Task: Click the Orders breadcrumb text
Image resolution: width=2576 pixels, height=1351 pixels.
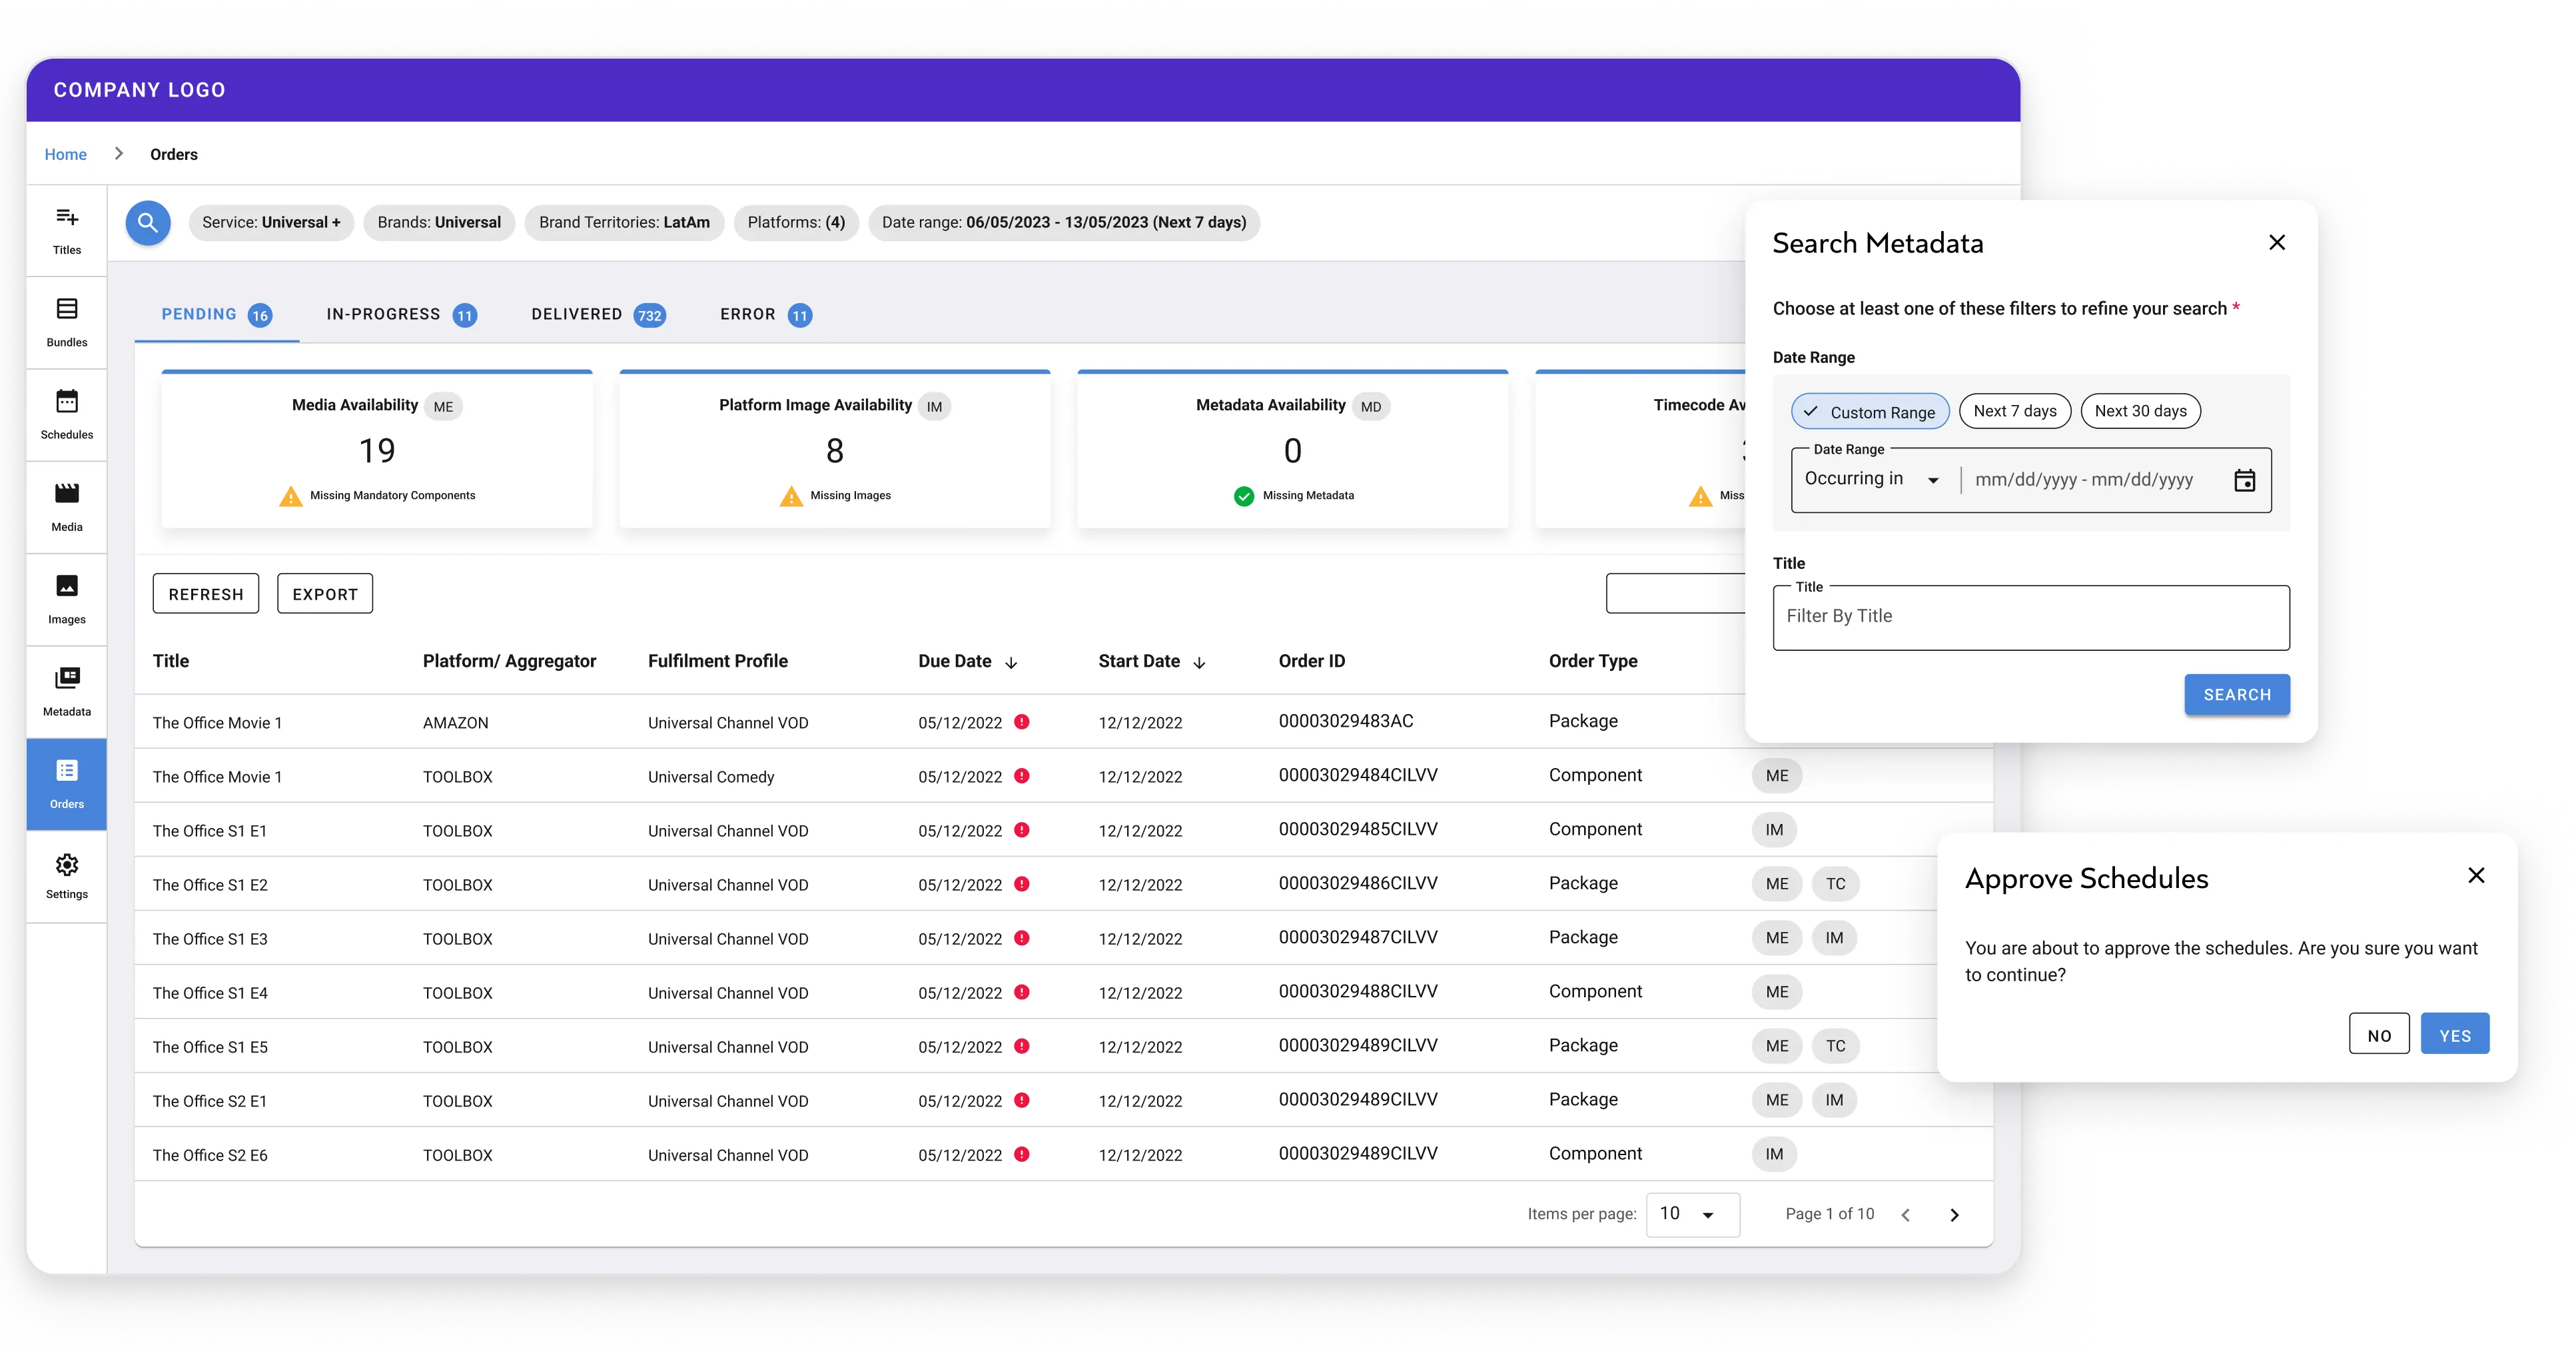Action: click(174, 154)
